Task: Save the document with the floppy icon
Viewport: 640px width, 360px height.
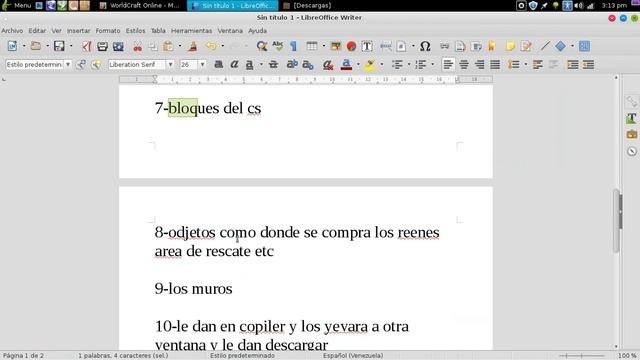Action: click(59, 46)
